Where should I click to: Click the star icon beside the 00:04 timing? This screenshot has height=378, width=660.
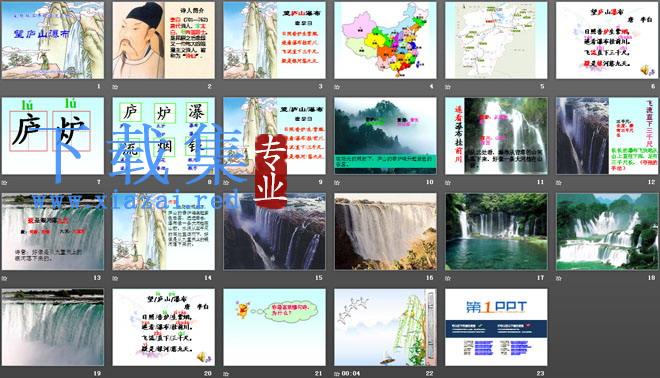(x=337, y=374)
